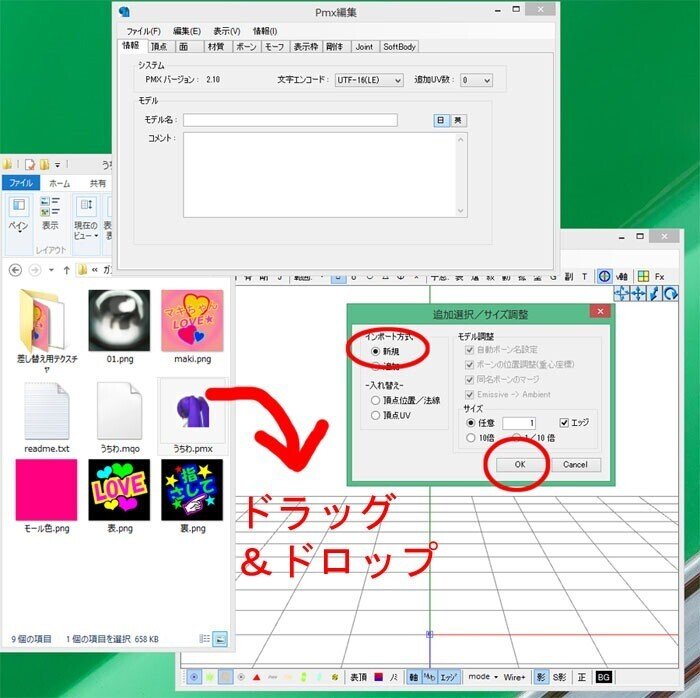Viewport: 700px width, 698px height.
Task: Open the 編集(E) menu
Action: click(187, 31)
